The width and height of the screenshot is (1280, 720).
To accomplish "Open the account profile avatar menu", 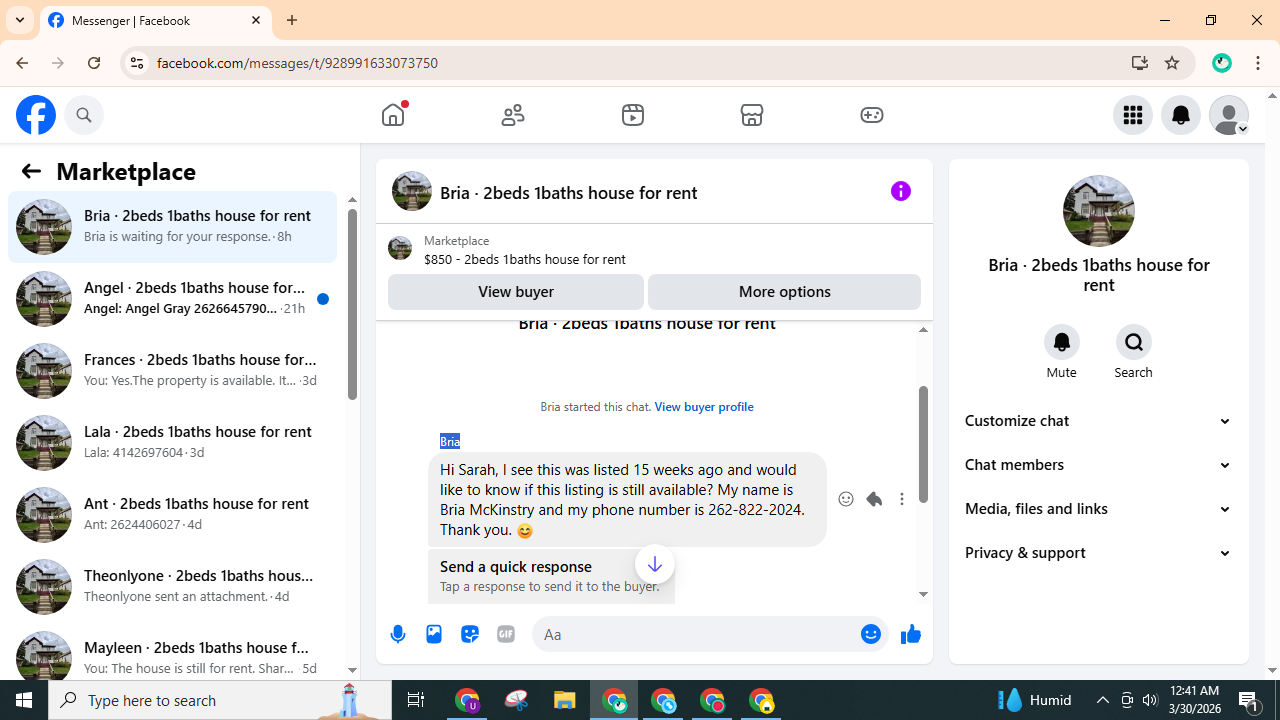I will click(x=1229, y=115).
